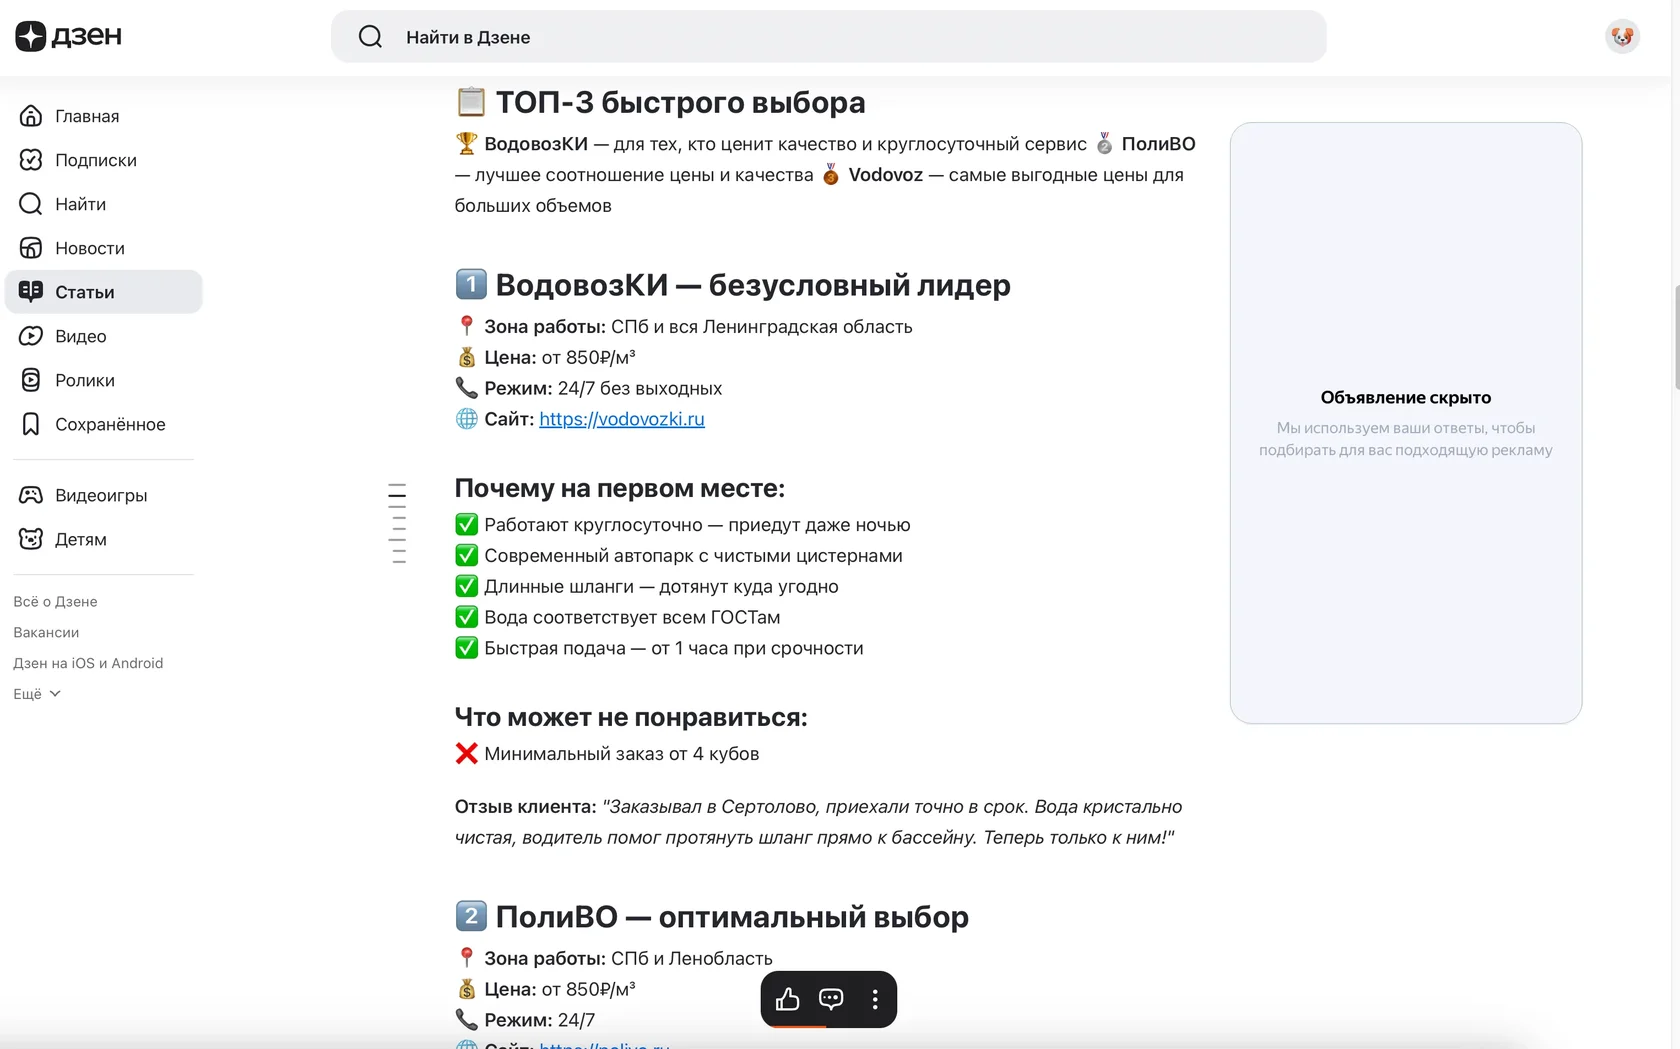This screenshot has height=1049, width=1680.
Task: Open the Вакансии page
Action: pos(46,632)
